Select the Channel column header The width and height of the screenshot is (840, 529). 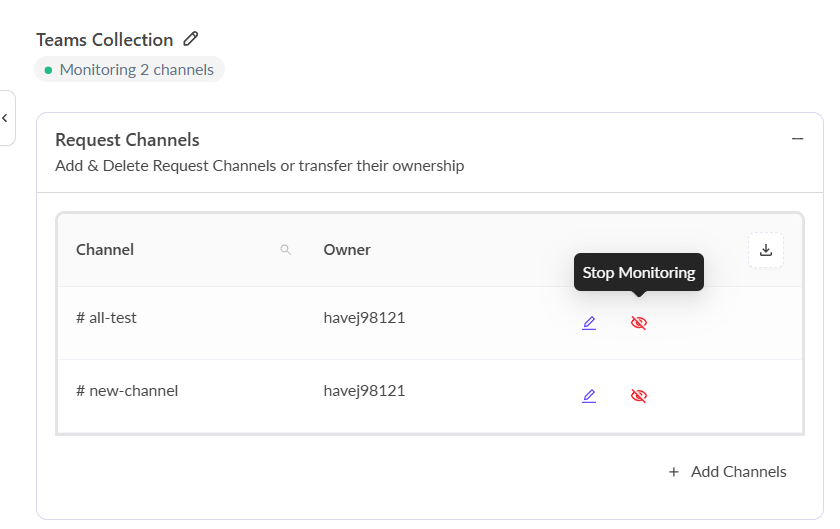105,250
